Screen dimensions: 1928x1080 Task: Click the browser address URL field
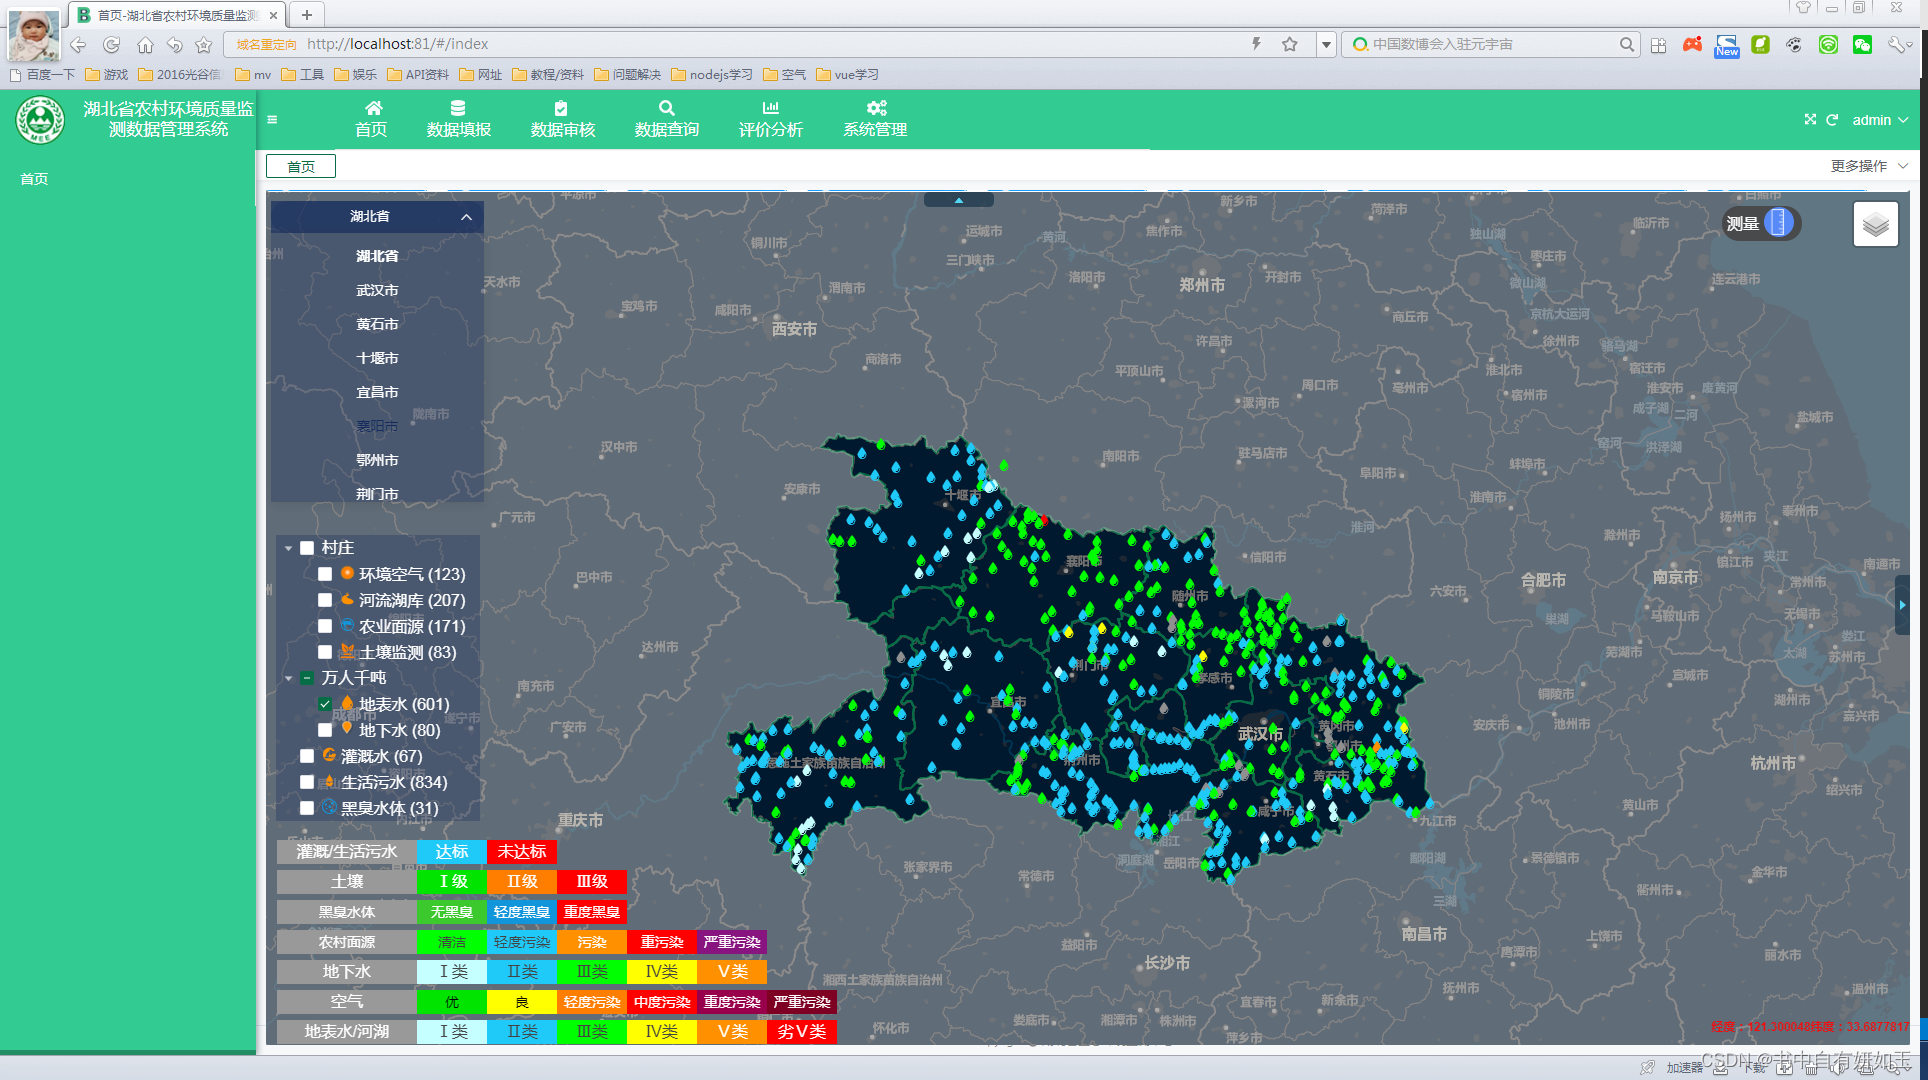point(770,44)
